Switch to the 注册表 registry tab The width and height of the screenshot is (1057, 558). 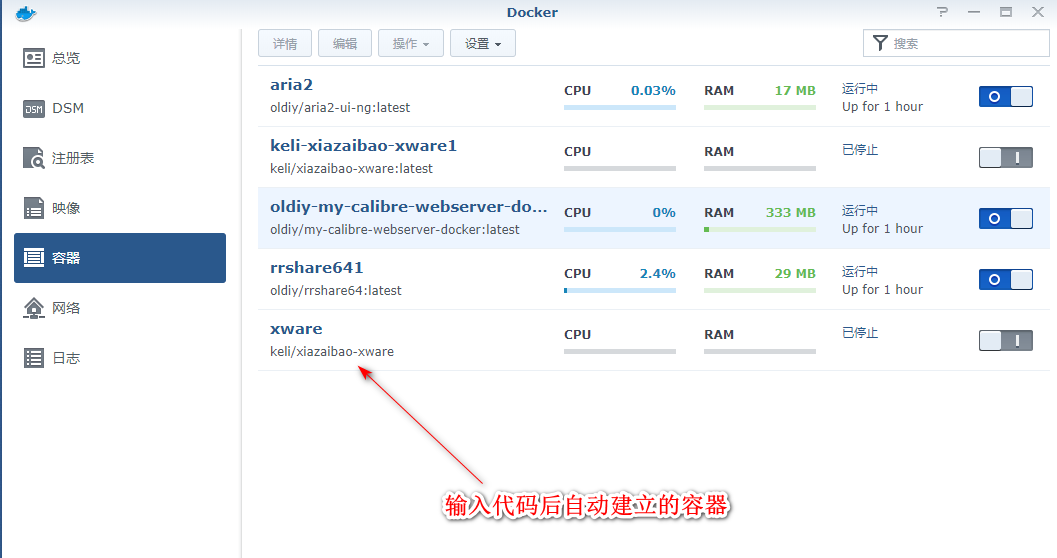point(120,158)
